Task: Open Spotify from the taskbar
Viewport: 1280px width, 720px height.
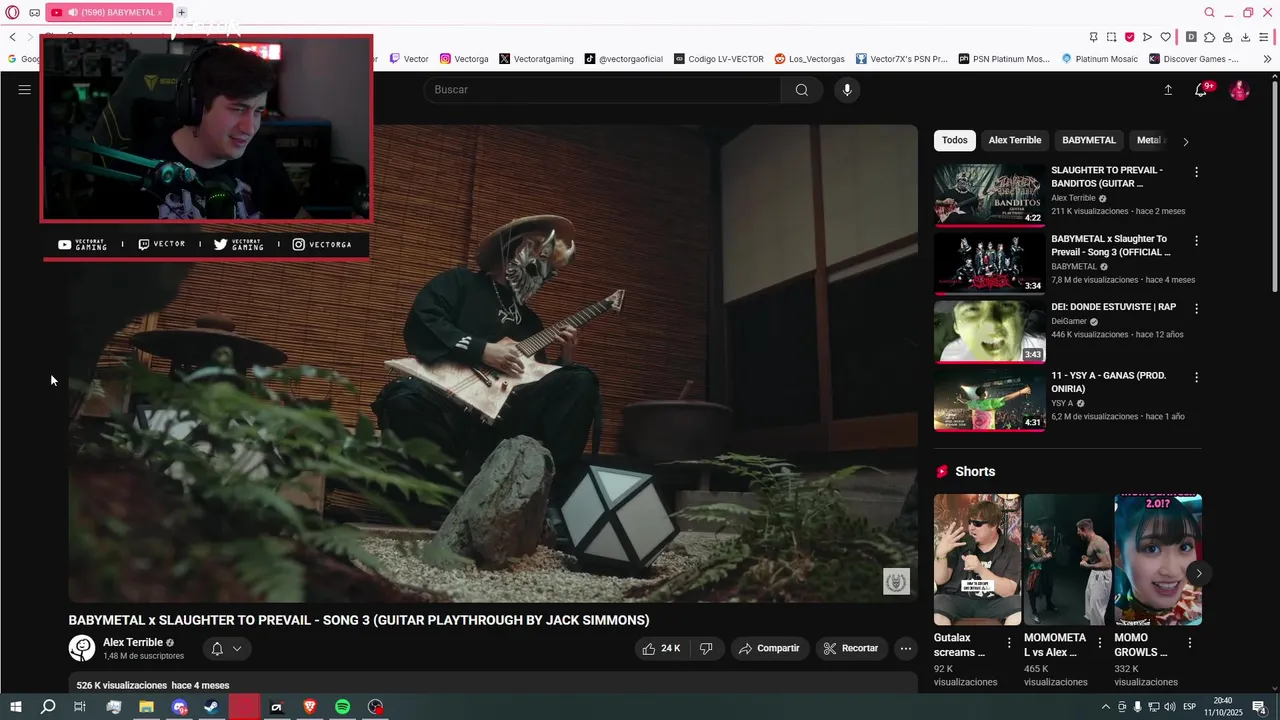Action: pos(342,707)
